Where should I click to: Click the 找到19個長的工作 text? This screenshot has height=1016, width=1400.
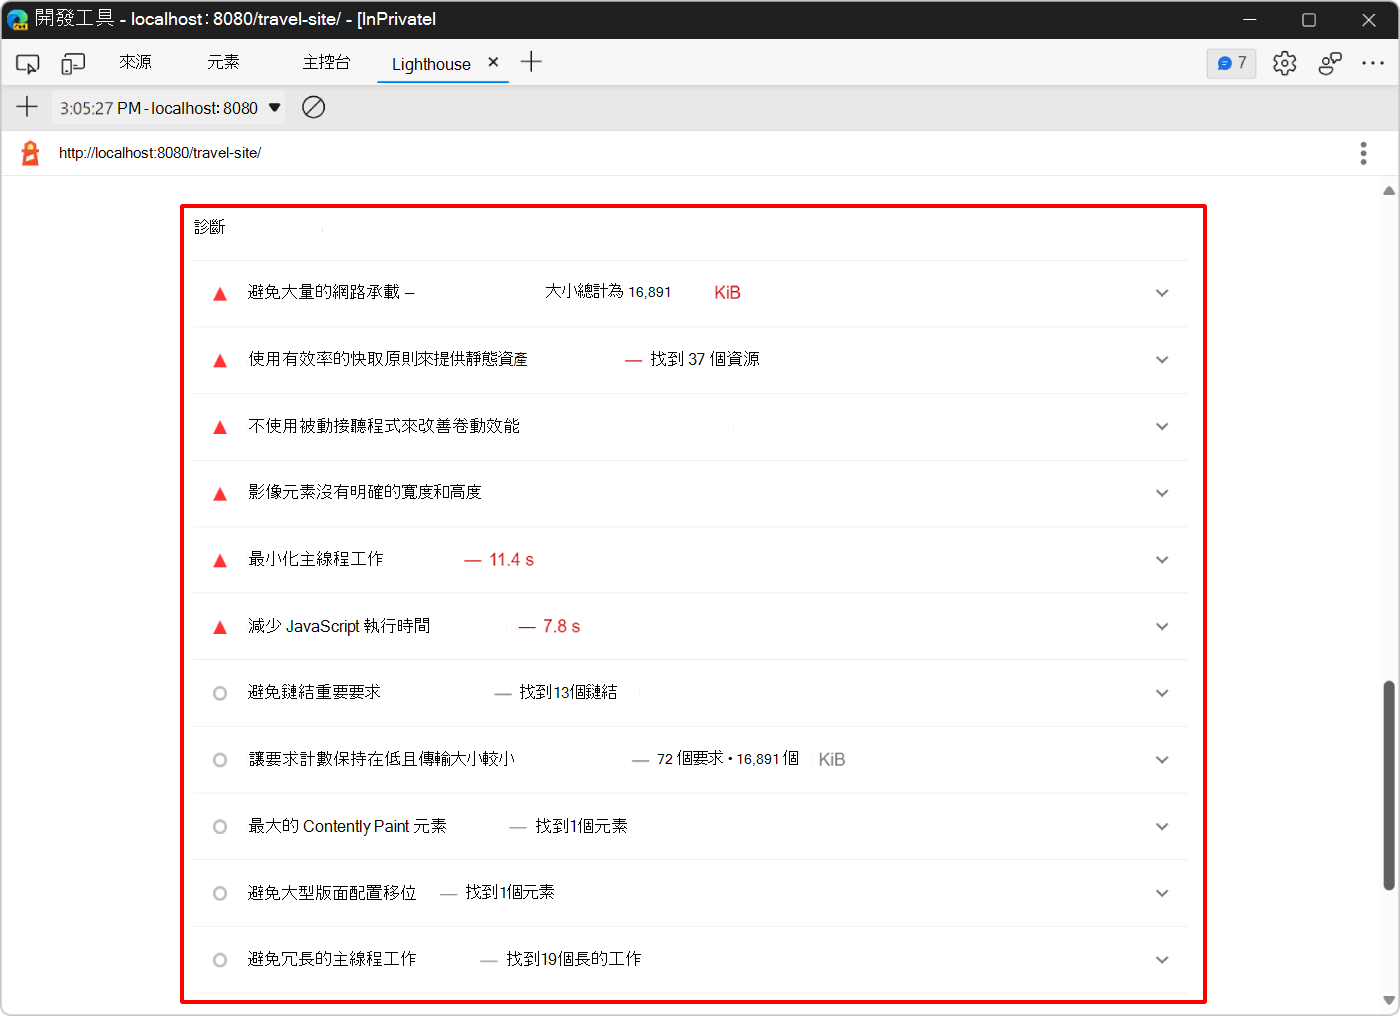574,959
